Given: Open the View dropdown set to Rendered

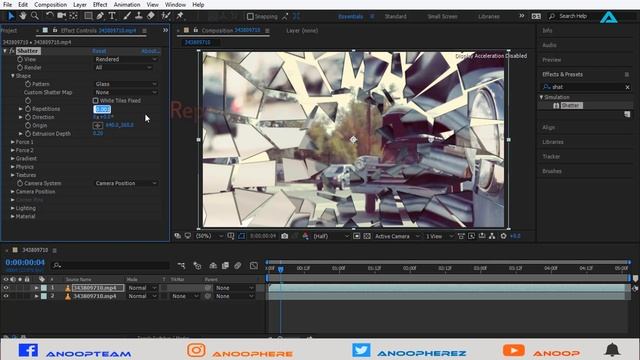Looking at the screenshot, I should pyautogui.click(x=126, y=59).
